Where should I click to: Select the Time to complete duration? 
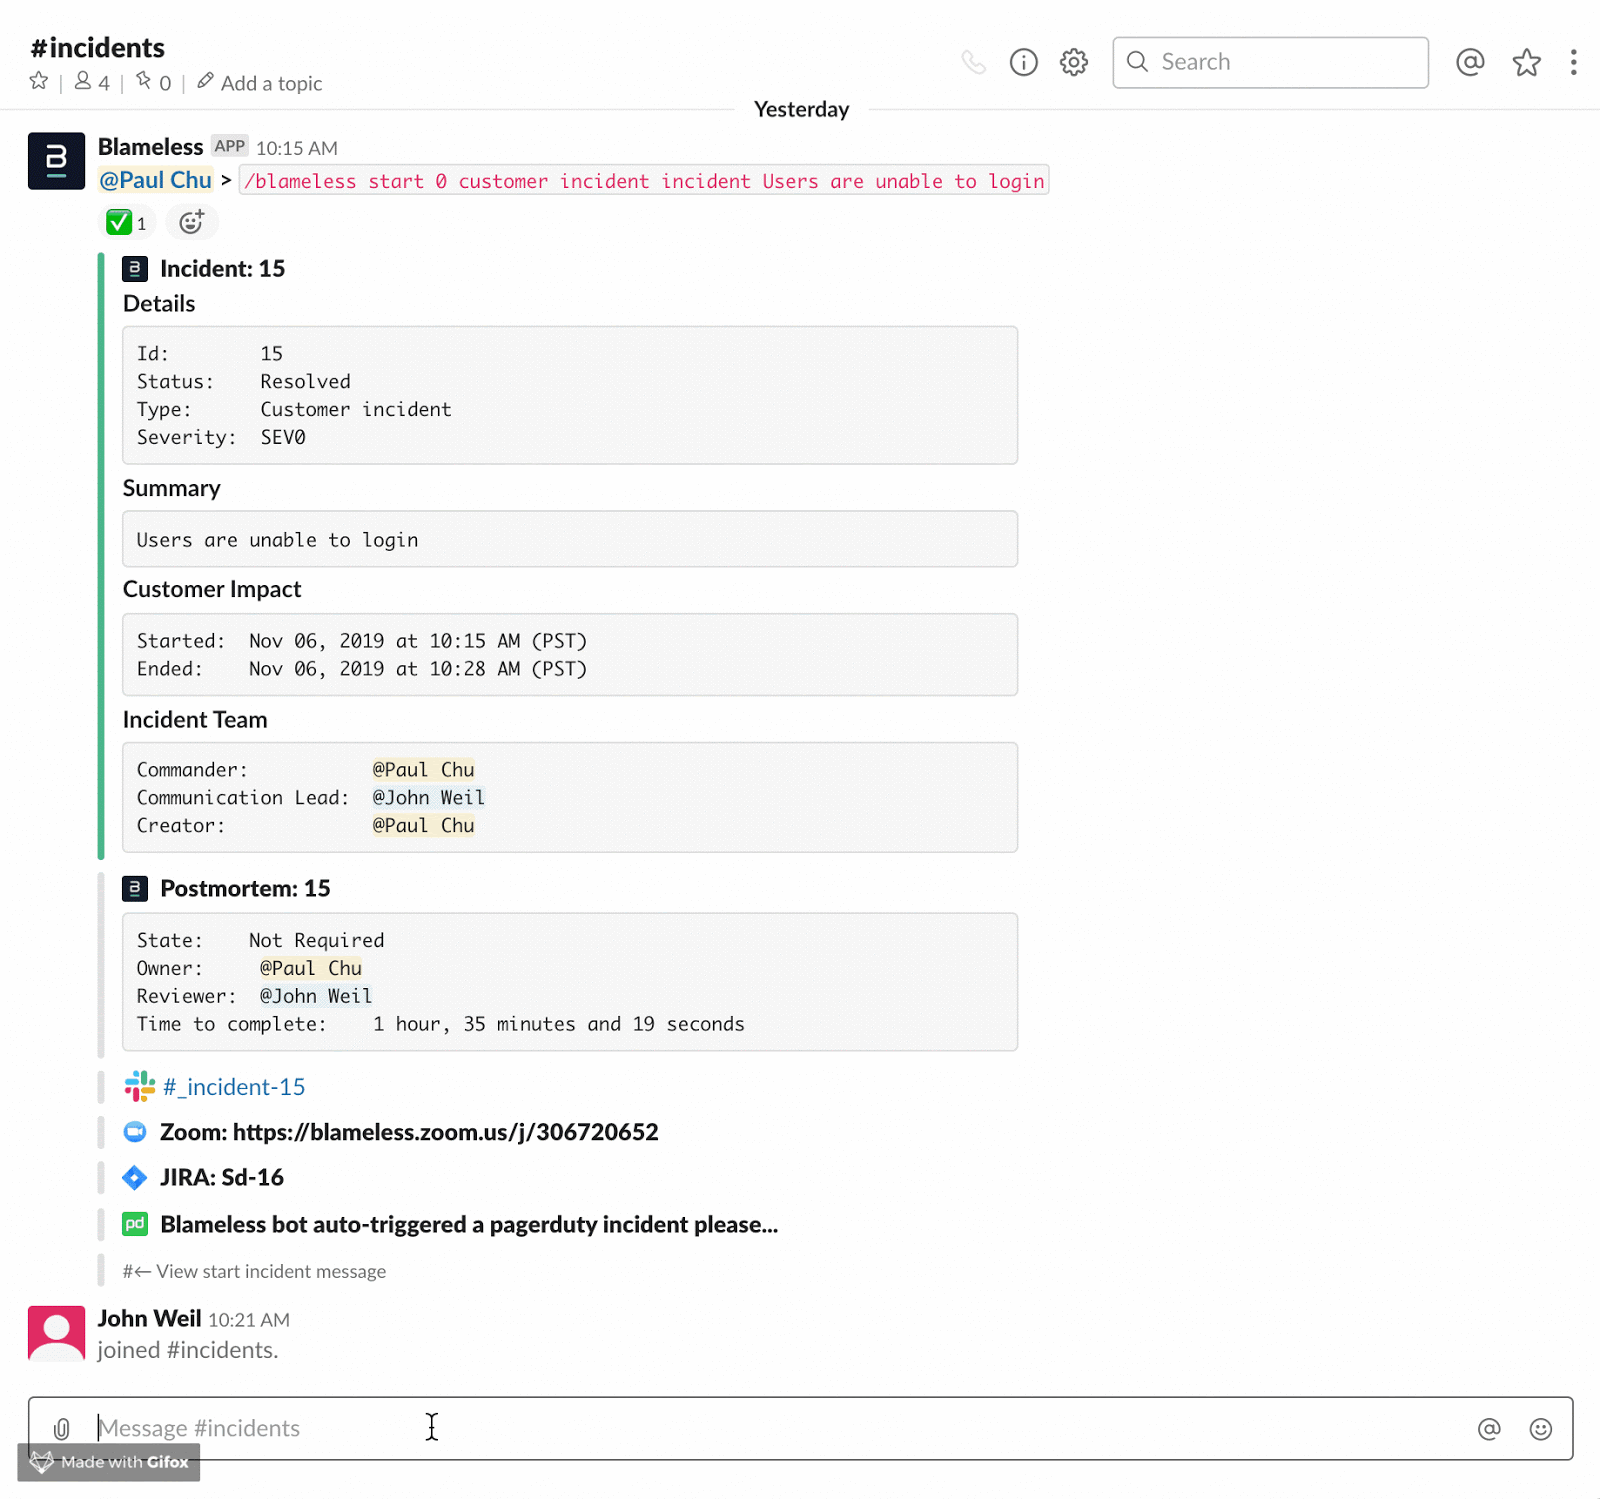[x=559, y=1024]
